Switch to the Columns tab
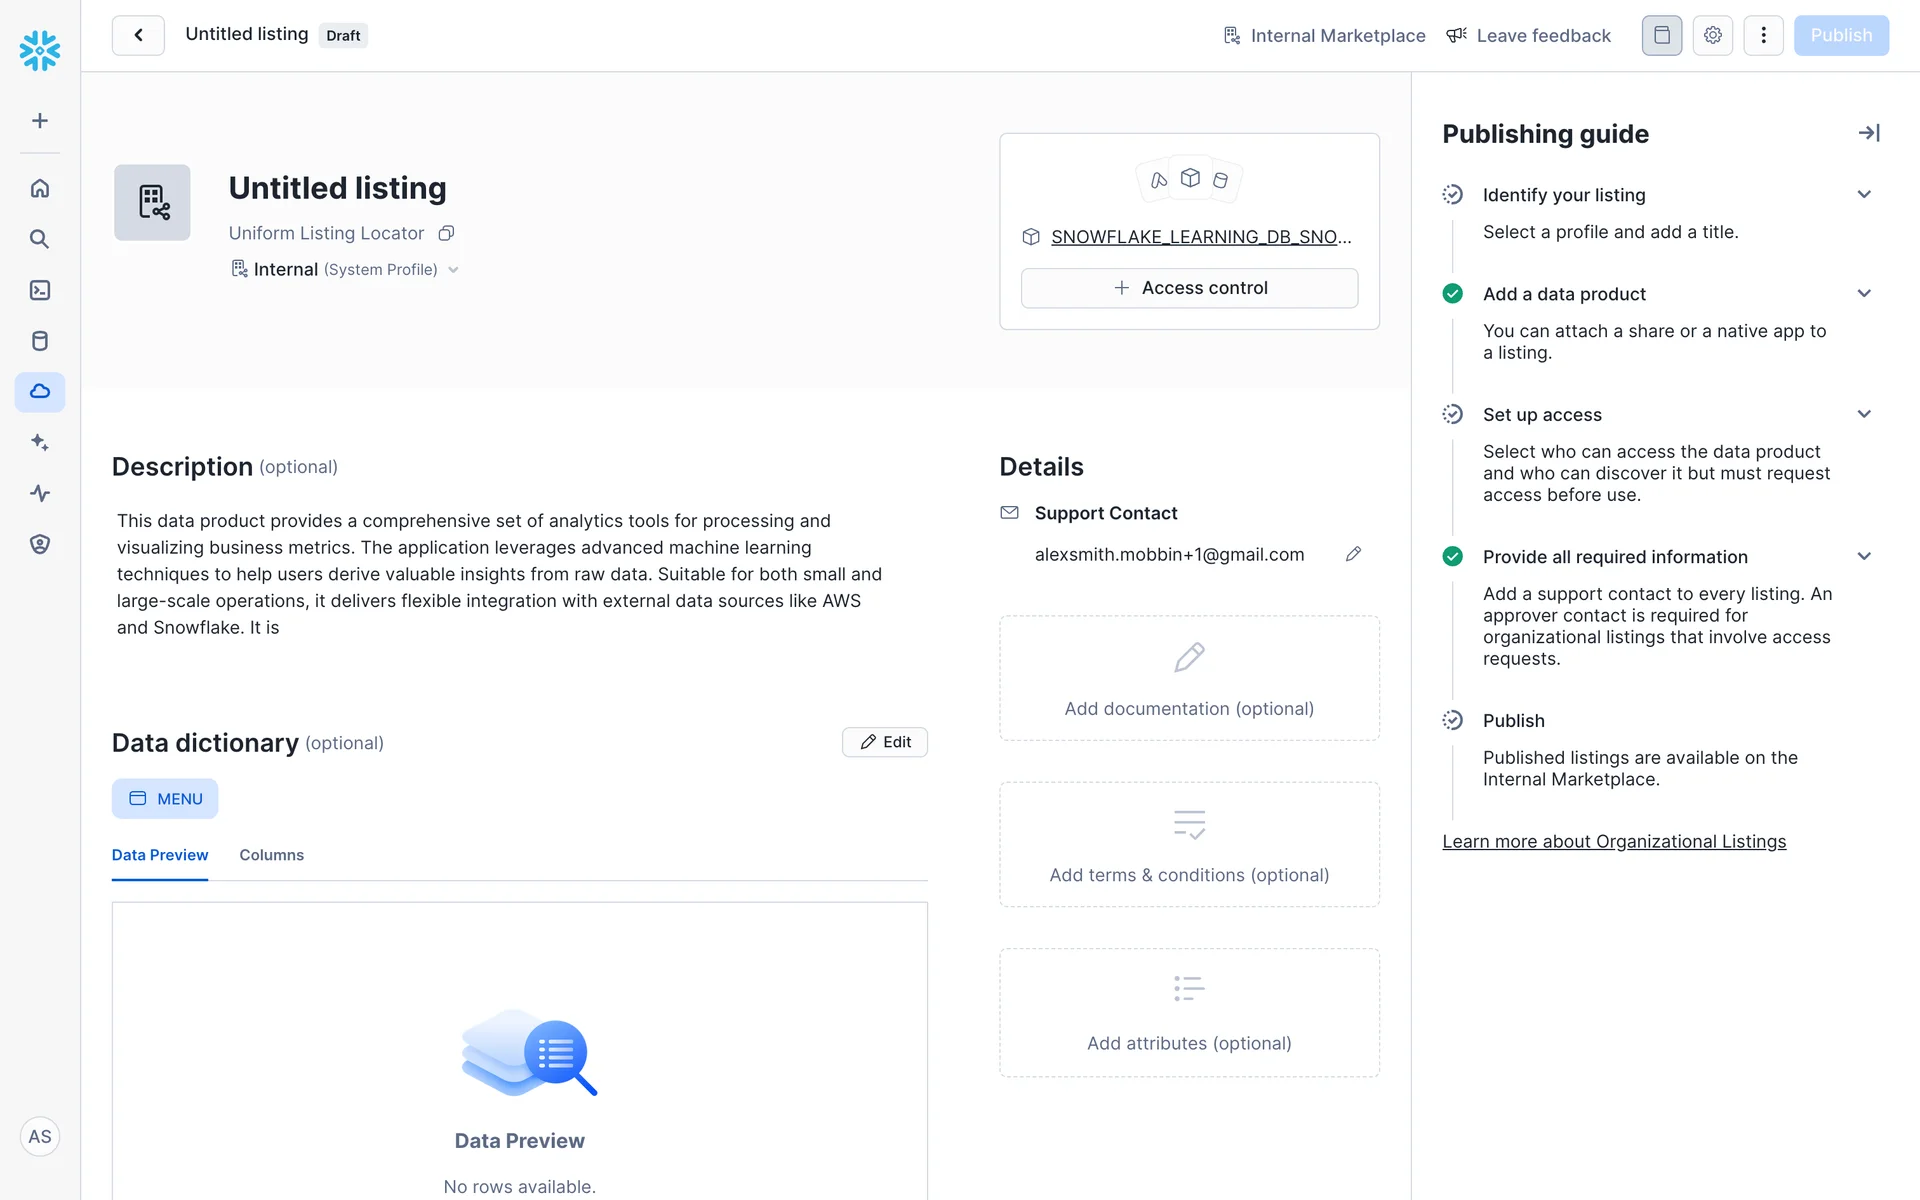The image size is (1920, 1200). [271, 855]
